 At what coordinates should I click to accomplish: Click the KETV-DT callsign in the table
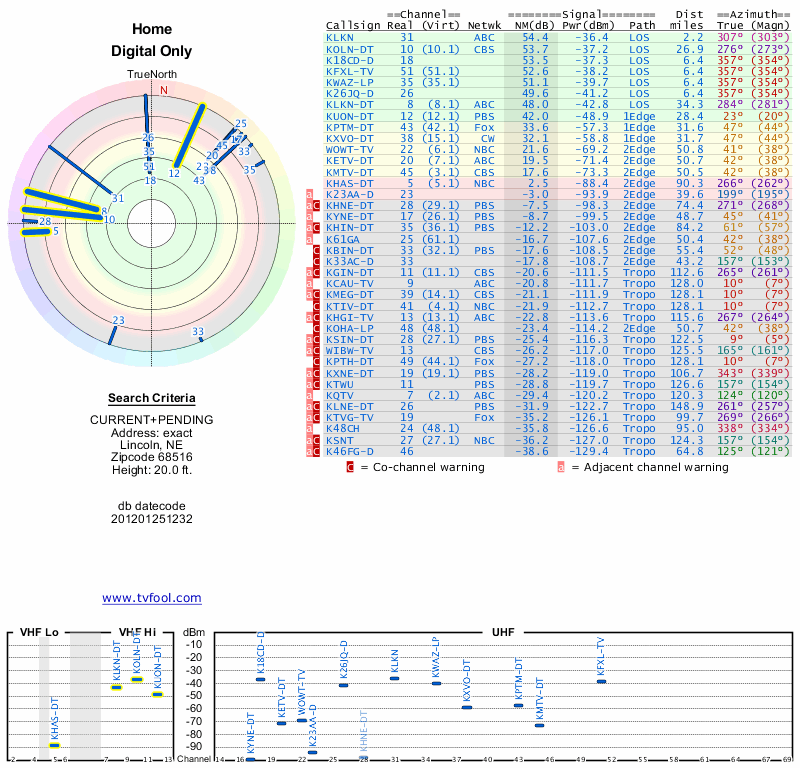pos(350,161)
